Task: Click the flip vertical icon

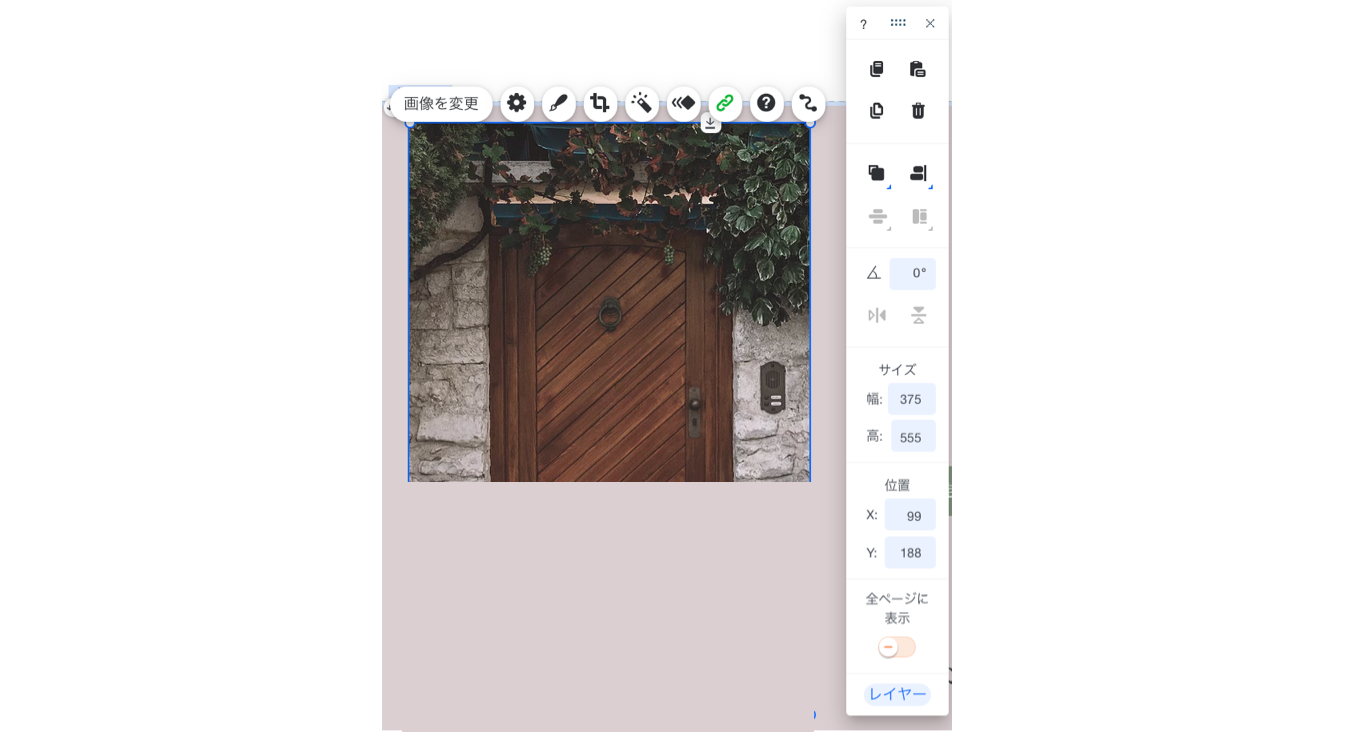Action: tap(919, 316)
